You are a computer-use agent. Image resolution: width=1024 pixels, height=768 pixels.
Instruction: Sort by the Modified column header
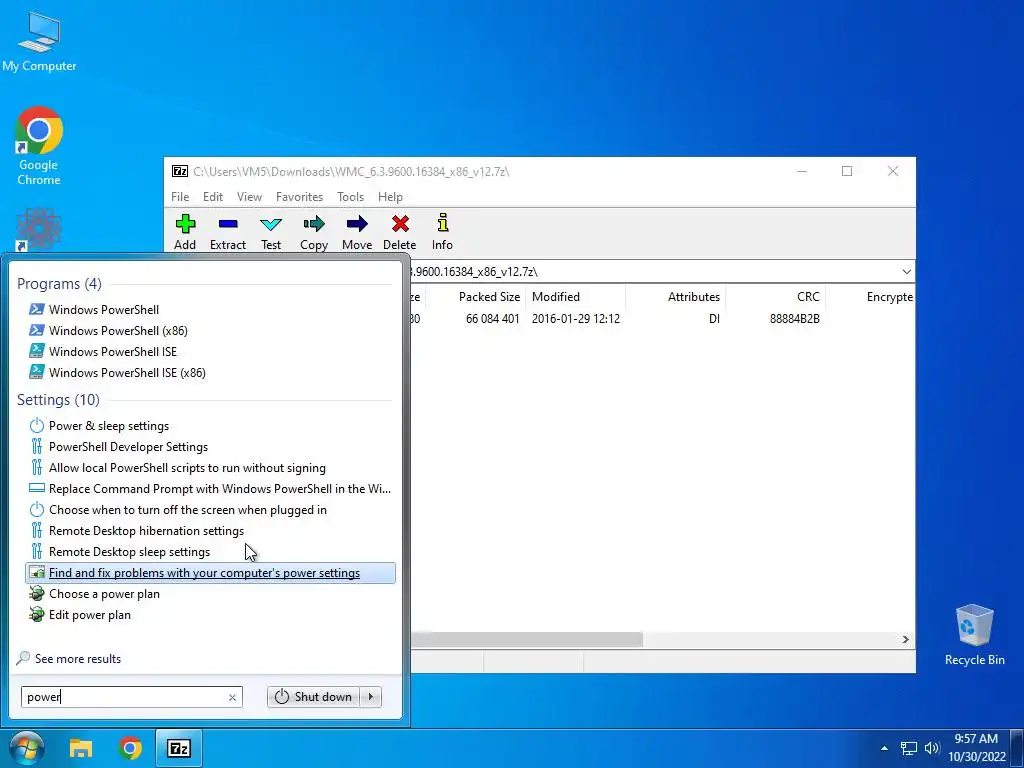575,296
